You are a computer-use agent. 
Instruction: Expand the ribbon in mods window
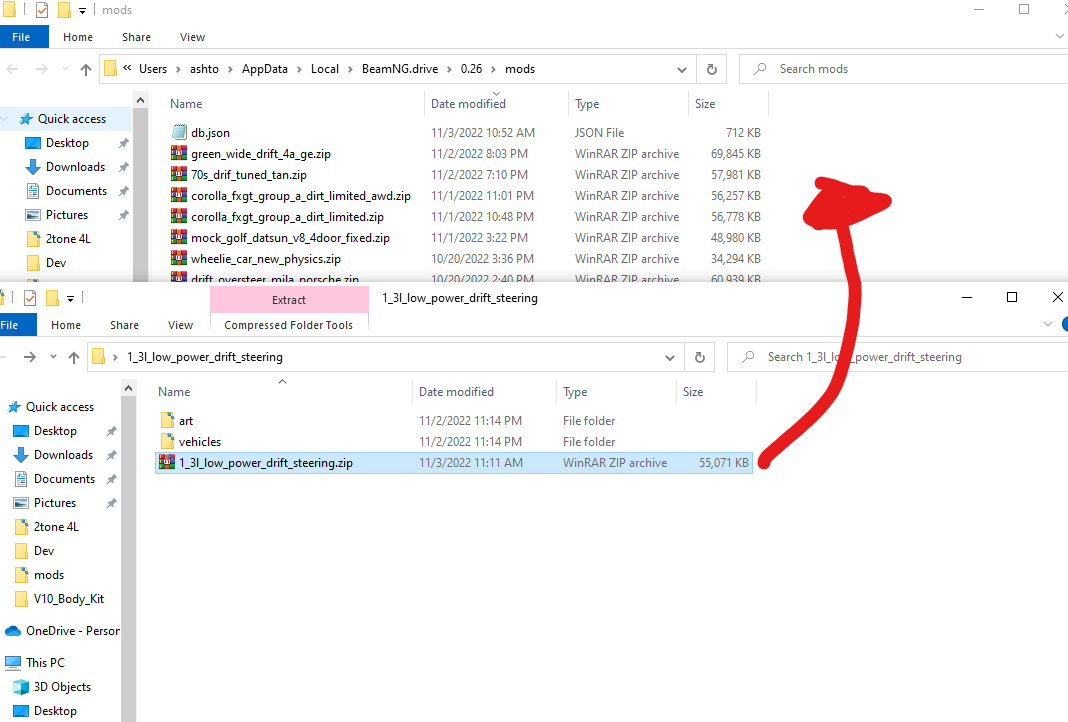click(1060, 37)
